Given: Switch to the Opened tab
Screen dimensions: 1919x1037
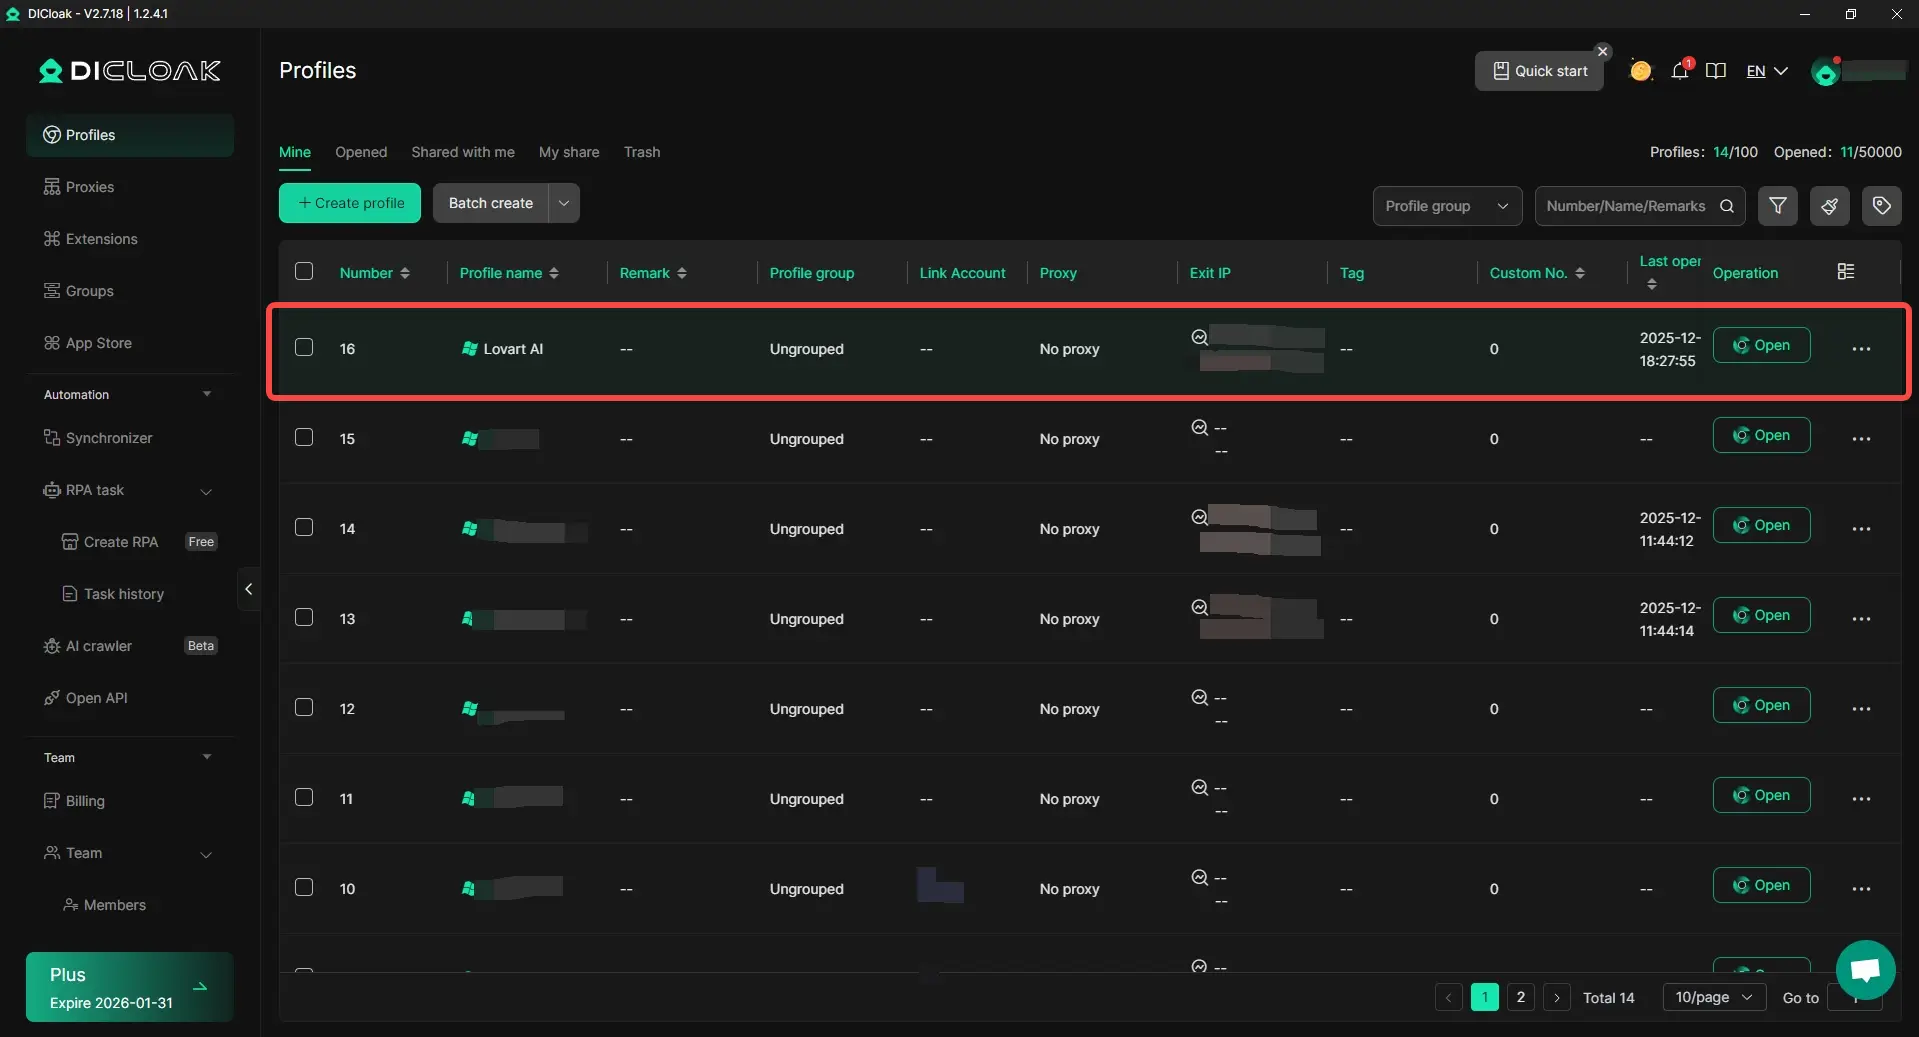Looking at the screenshot, I should [360, 152].
